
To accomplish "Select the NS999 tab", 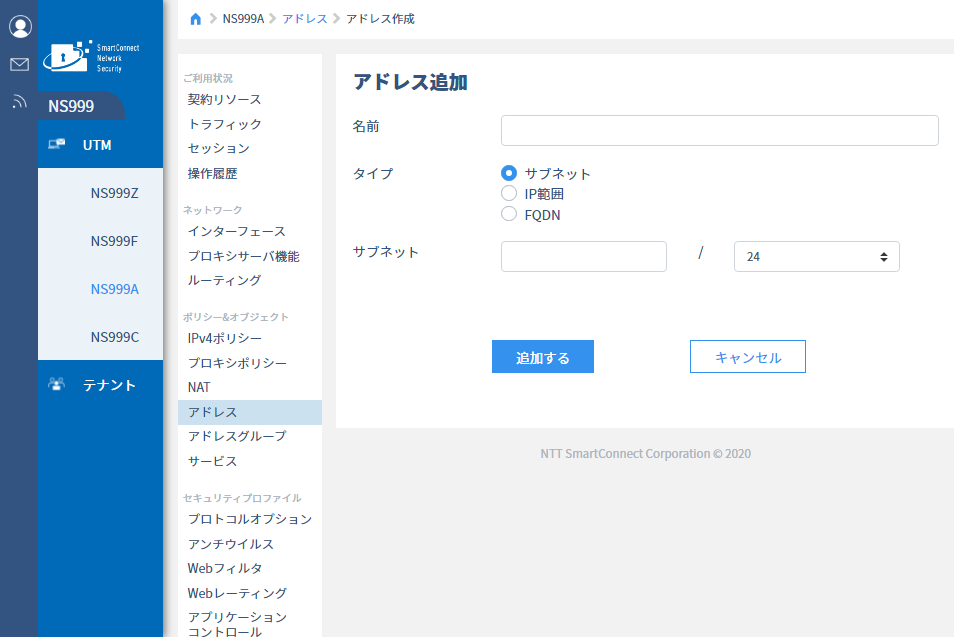I will point(81,106).
